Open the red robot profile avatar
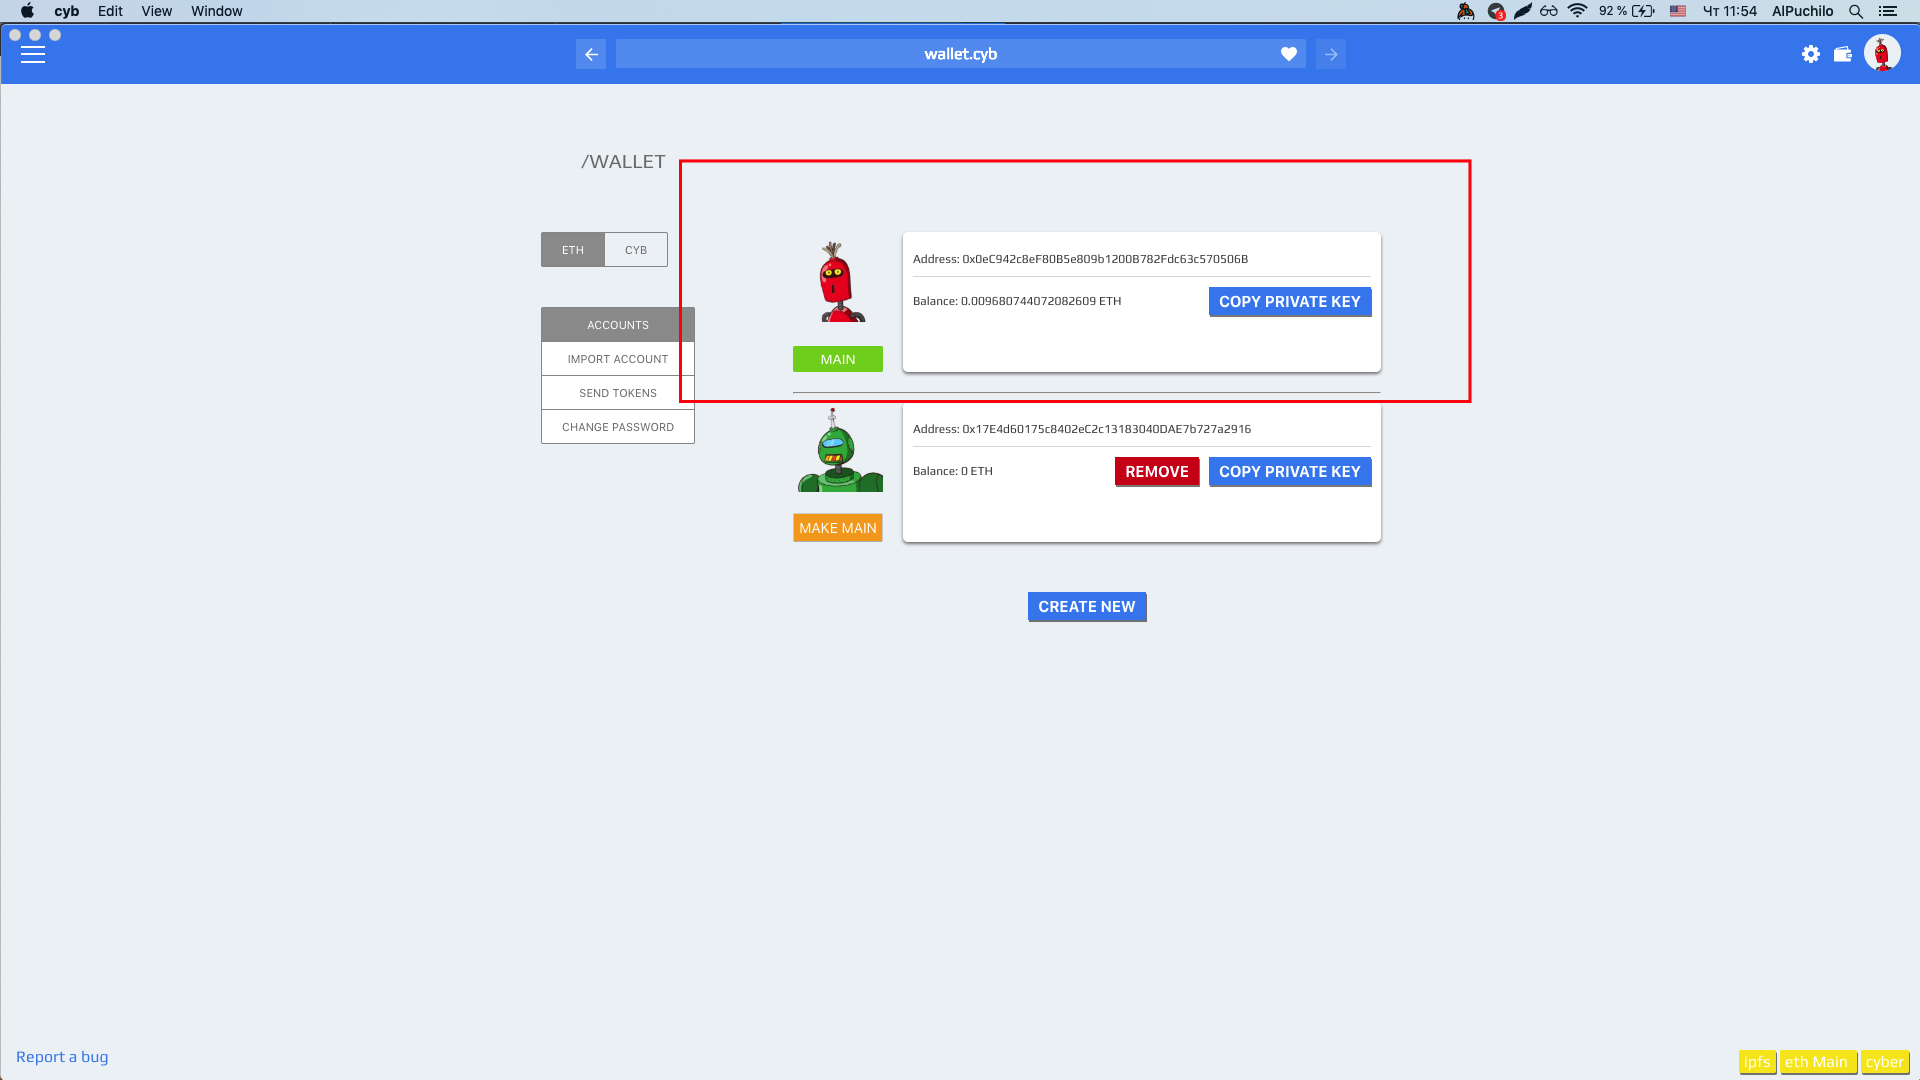This screenshot has width=1920, height=1080. point(1882,54)
